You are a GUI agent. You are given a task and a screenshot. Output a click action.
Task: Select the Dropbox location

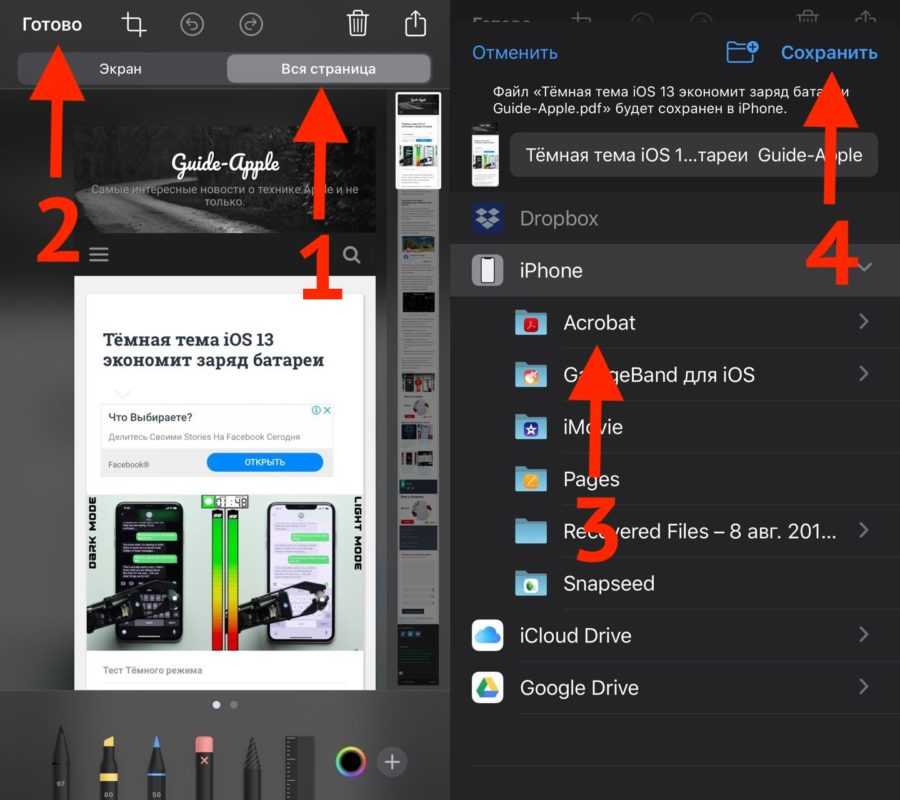(674, 218)
